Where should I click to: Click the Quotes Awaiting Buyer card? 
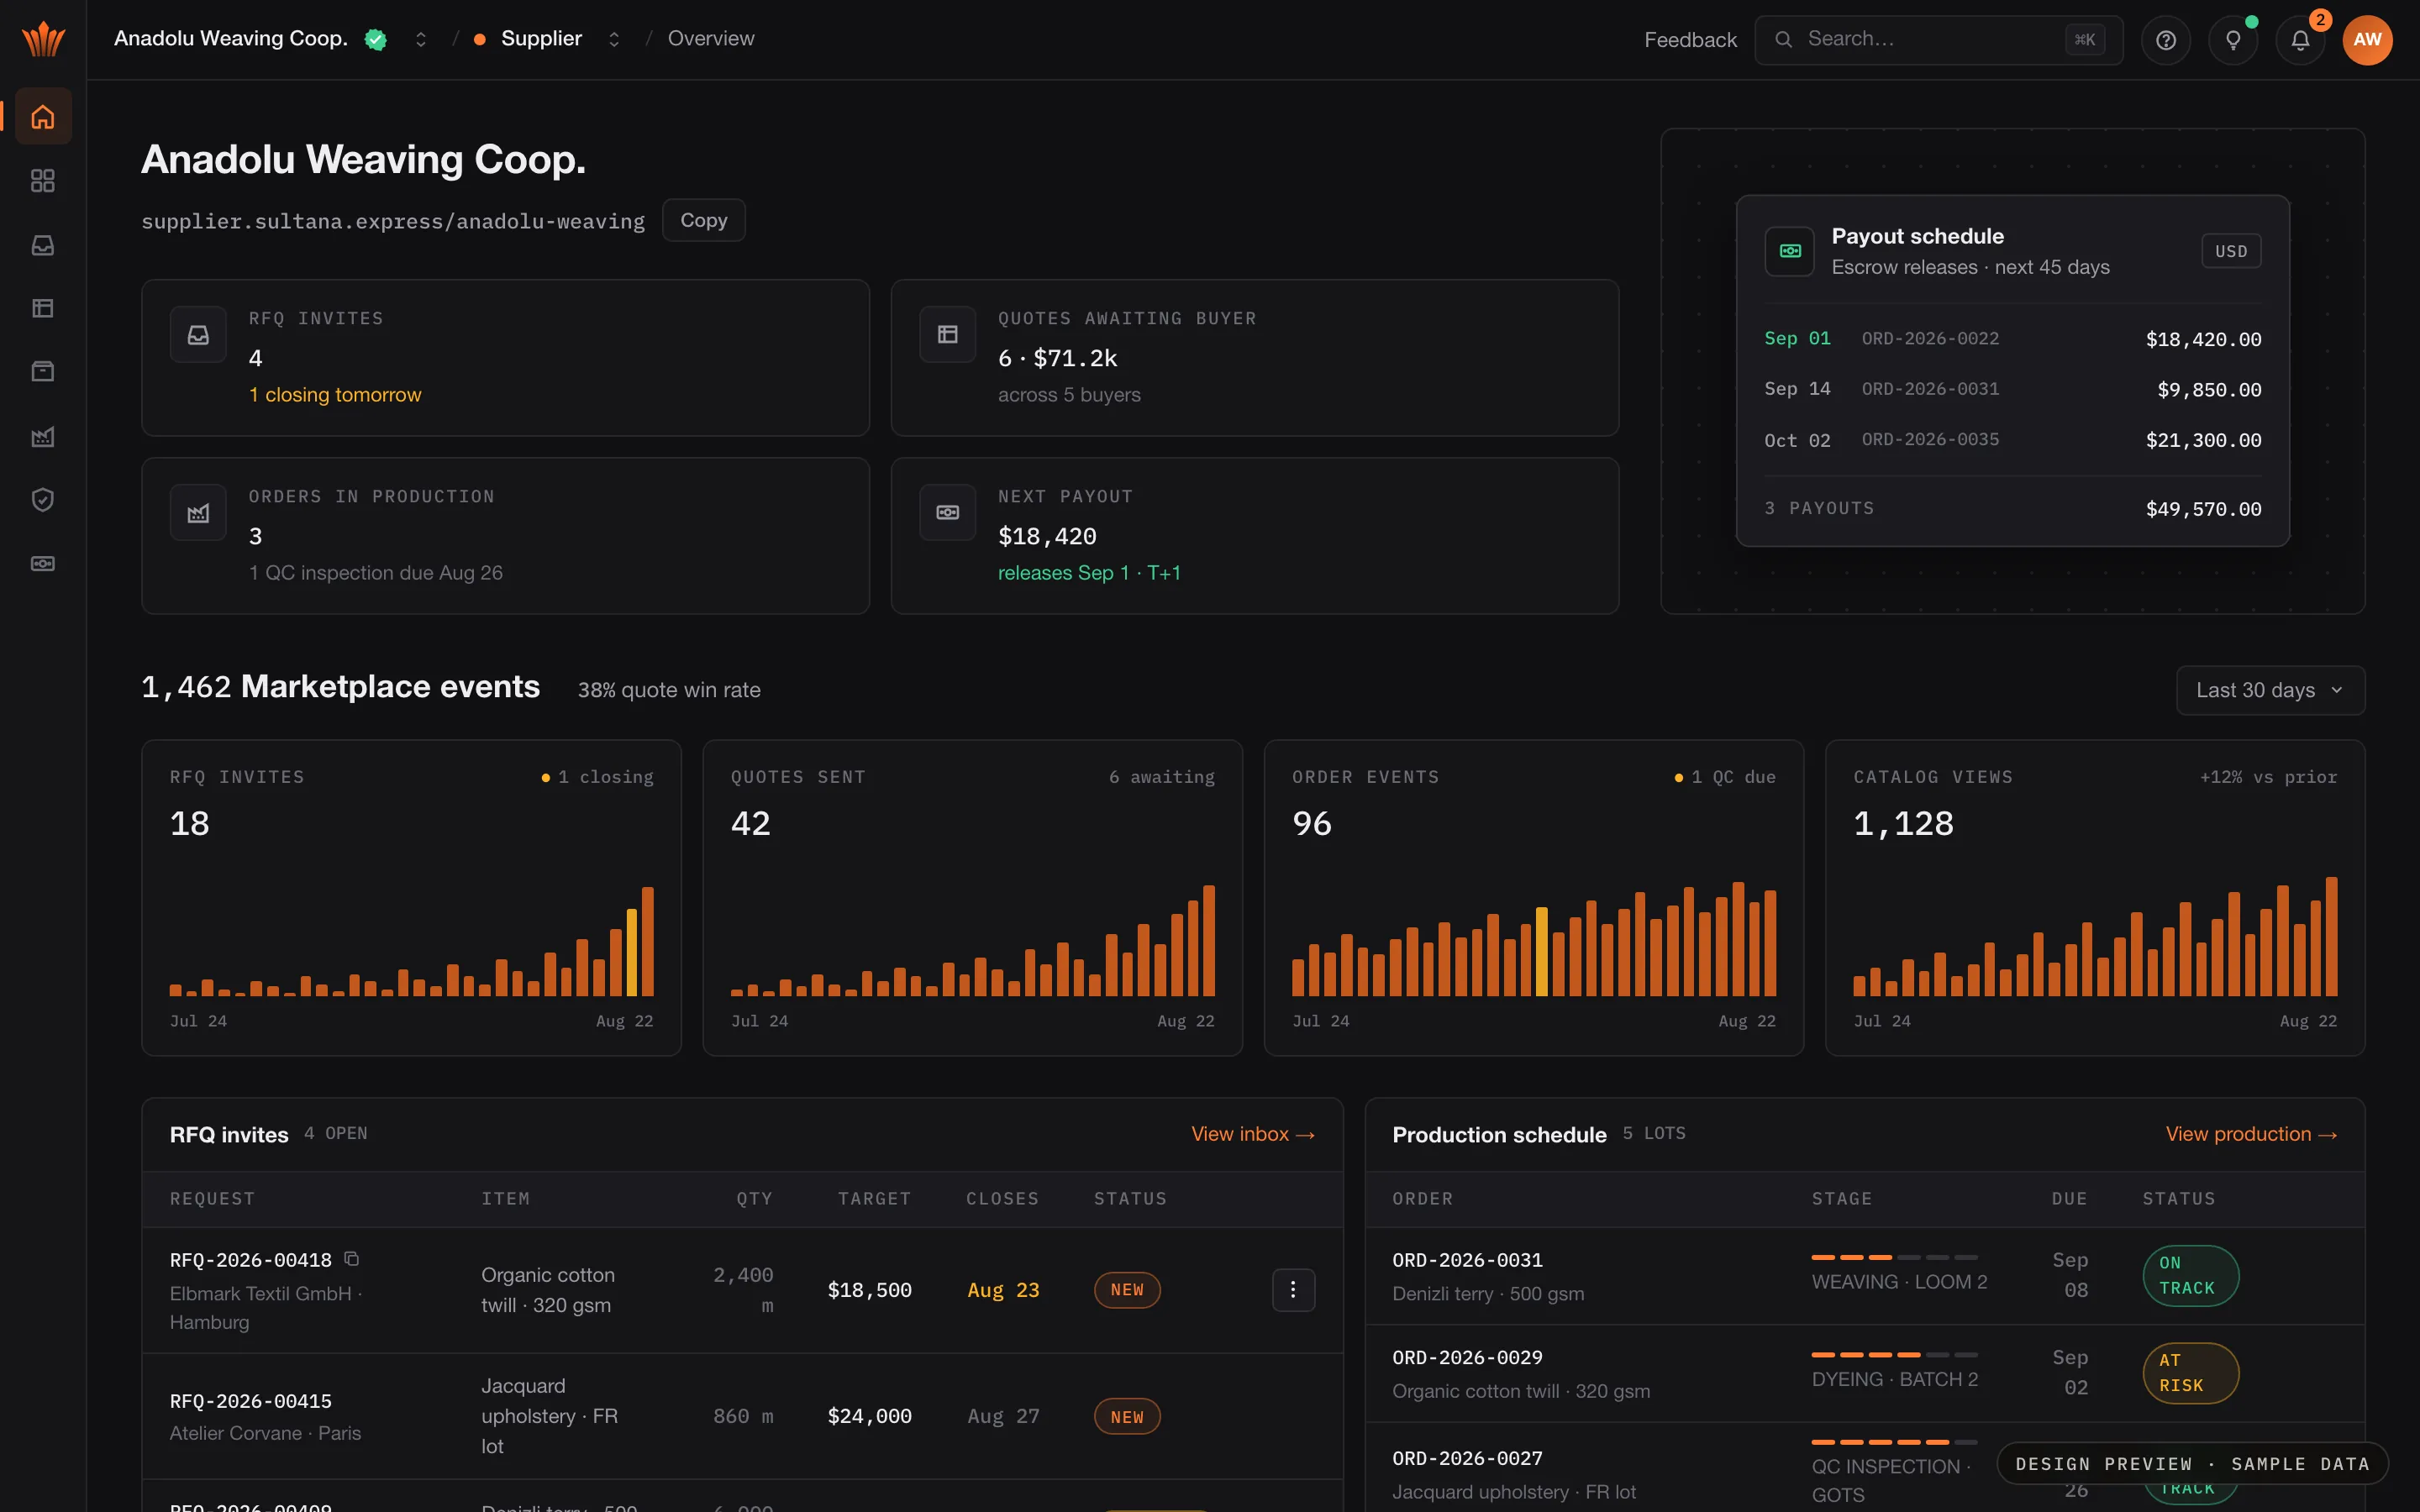[x=1254, y=357]
